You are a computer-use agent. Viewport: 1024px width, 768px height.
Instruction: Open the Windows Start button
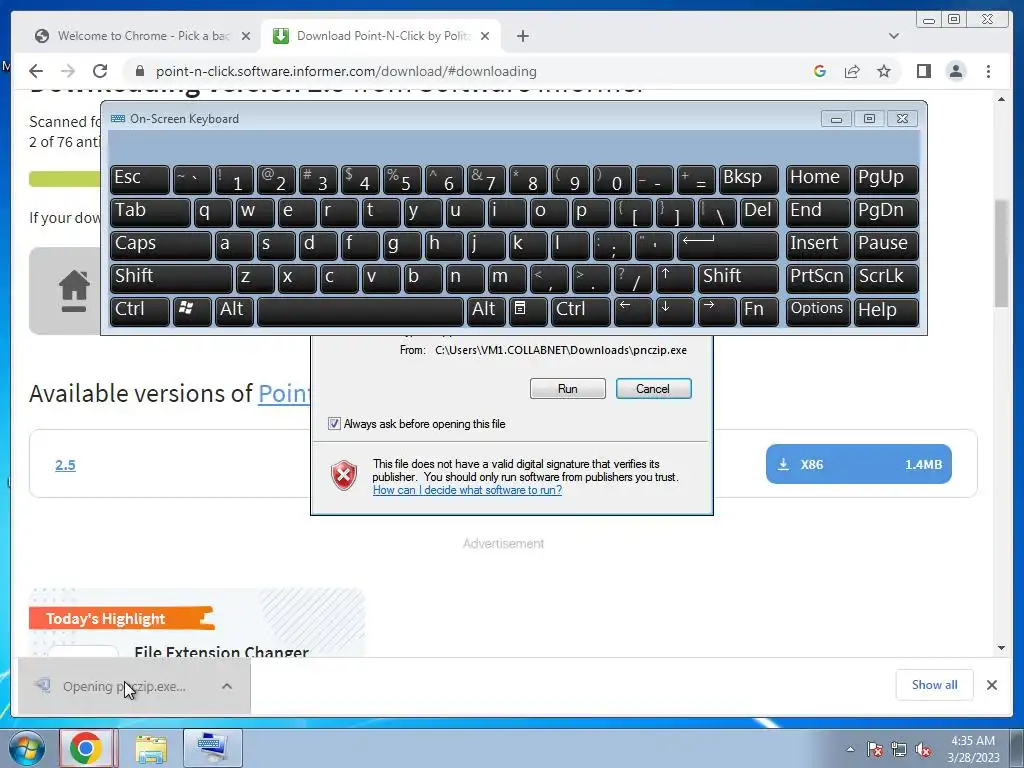click(26, 748)
